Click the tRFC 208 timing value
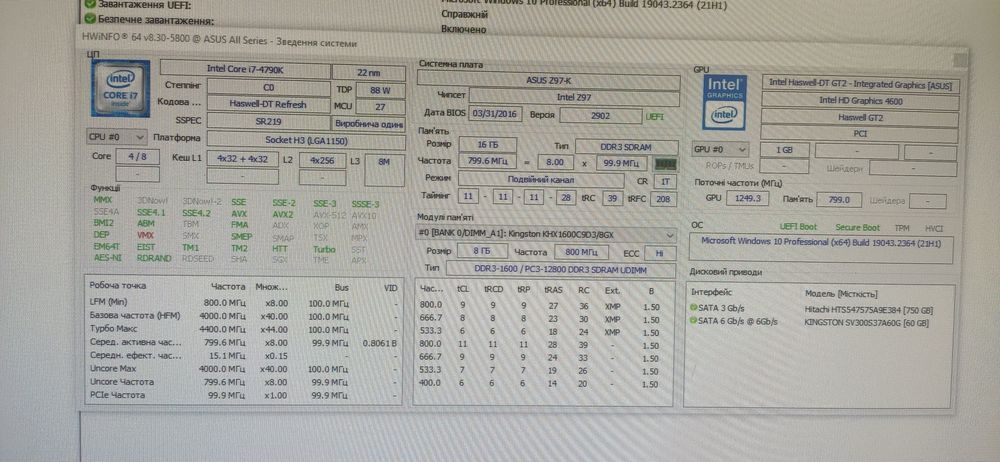 click(x=663, y=199)
